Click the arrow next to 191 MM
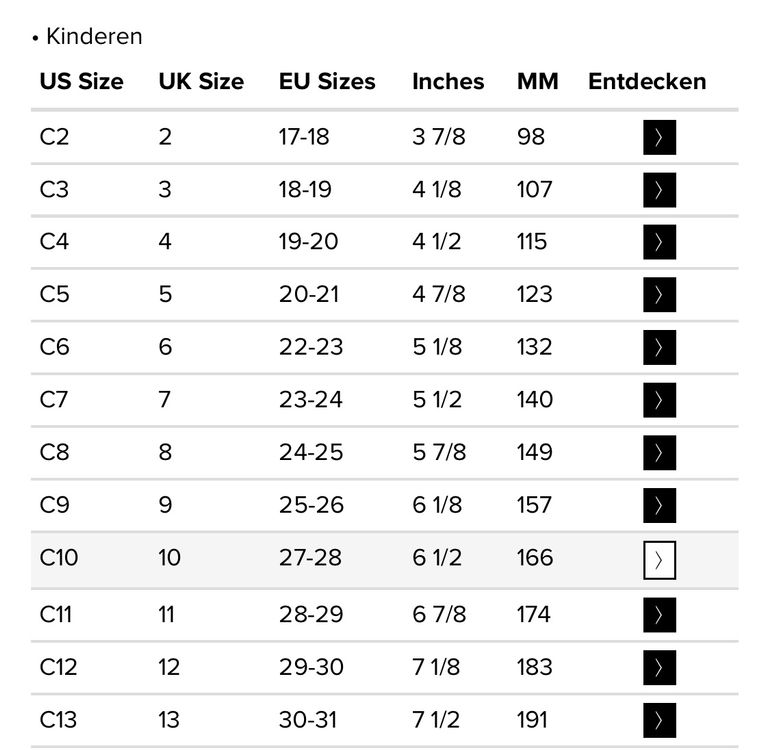This screenshot has height=750, width=770. tap(659, 720)
